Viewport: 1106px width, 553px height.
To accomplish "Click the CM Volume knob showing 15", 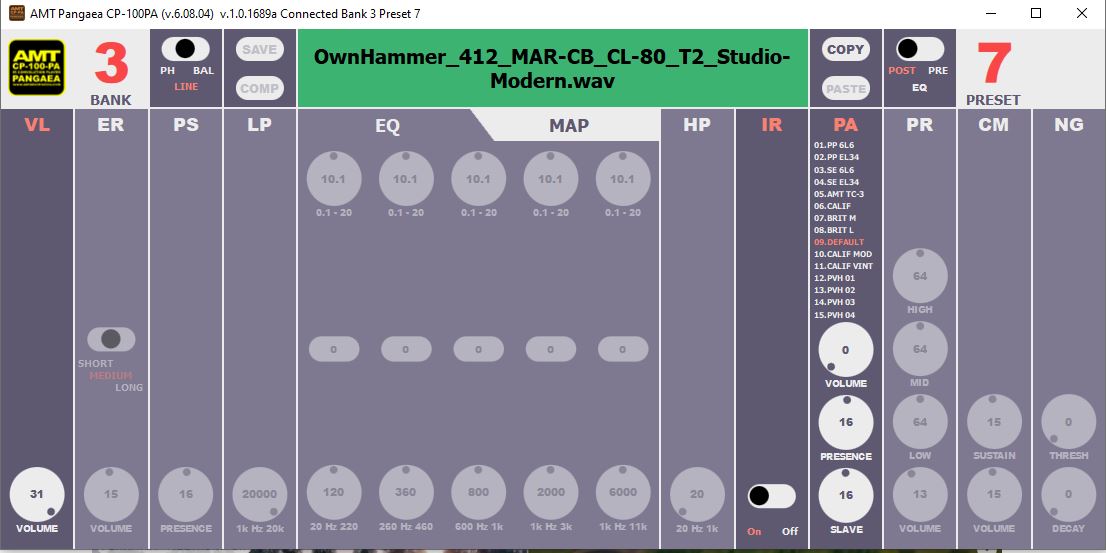I will [994, 494].
